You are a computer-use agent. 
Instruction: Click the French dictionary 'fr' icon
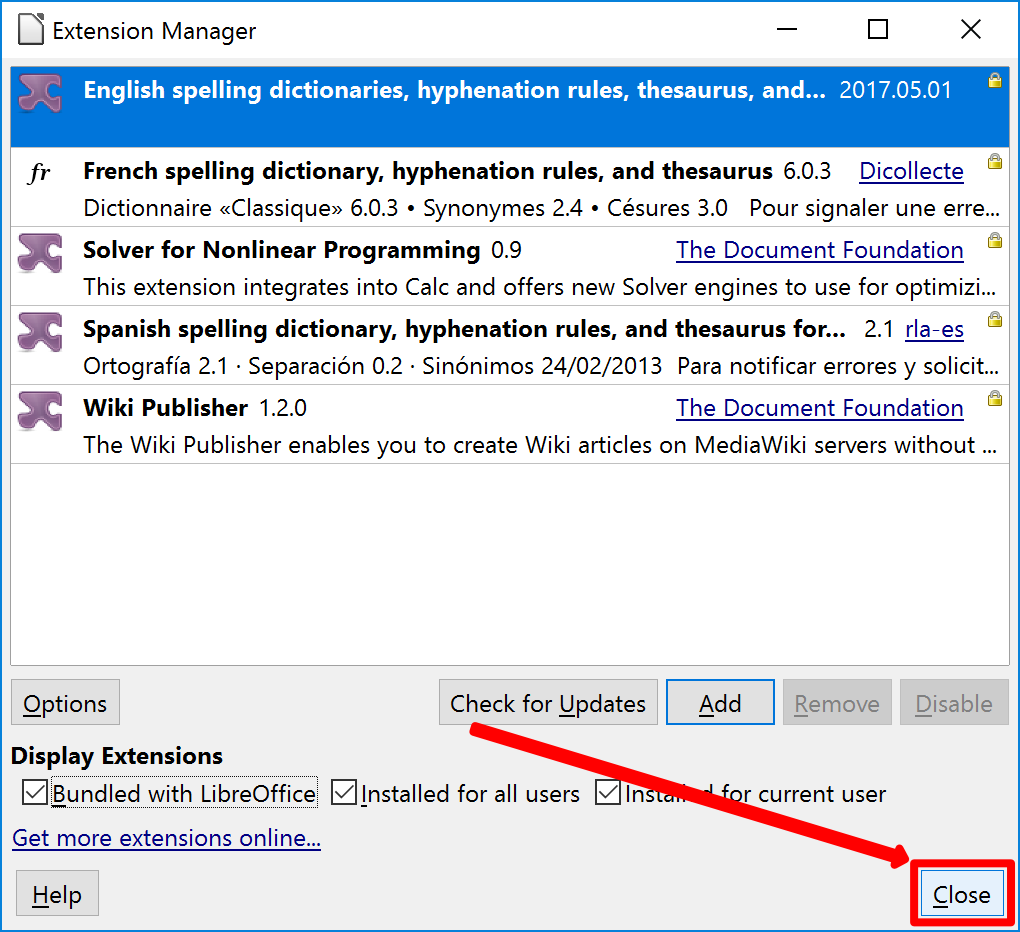[x=40, y=172]
